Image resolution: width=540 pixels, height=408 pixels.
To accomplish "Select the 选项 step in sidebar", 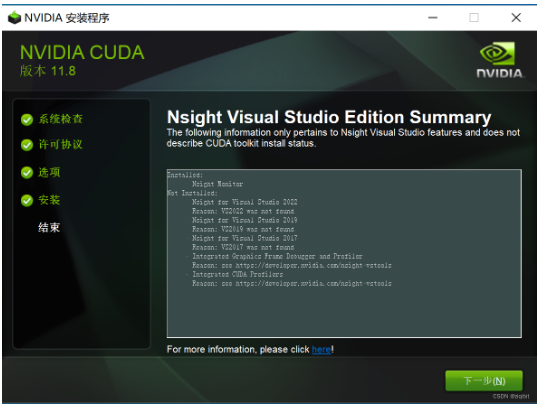I will click(49, 172).
